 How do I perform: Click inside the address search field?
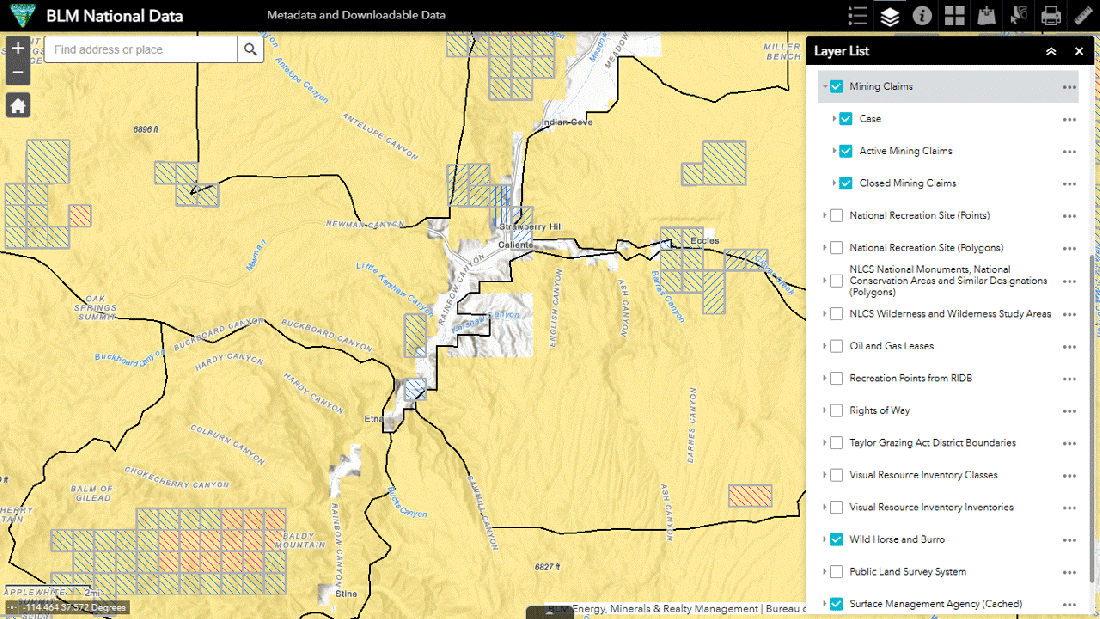pyautogui.click(x=140, y=47)
